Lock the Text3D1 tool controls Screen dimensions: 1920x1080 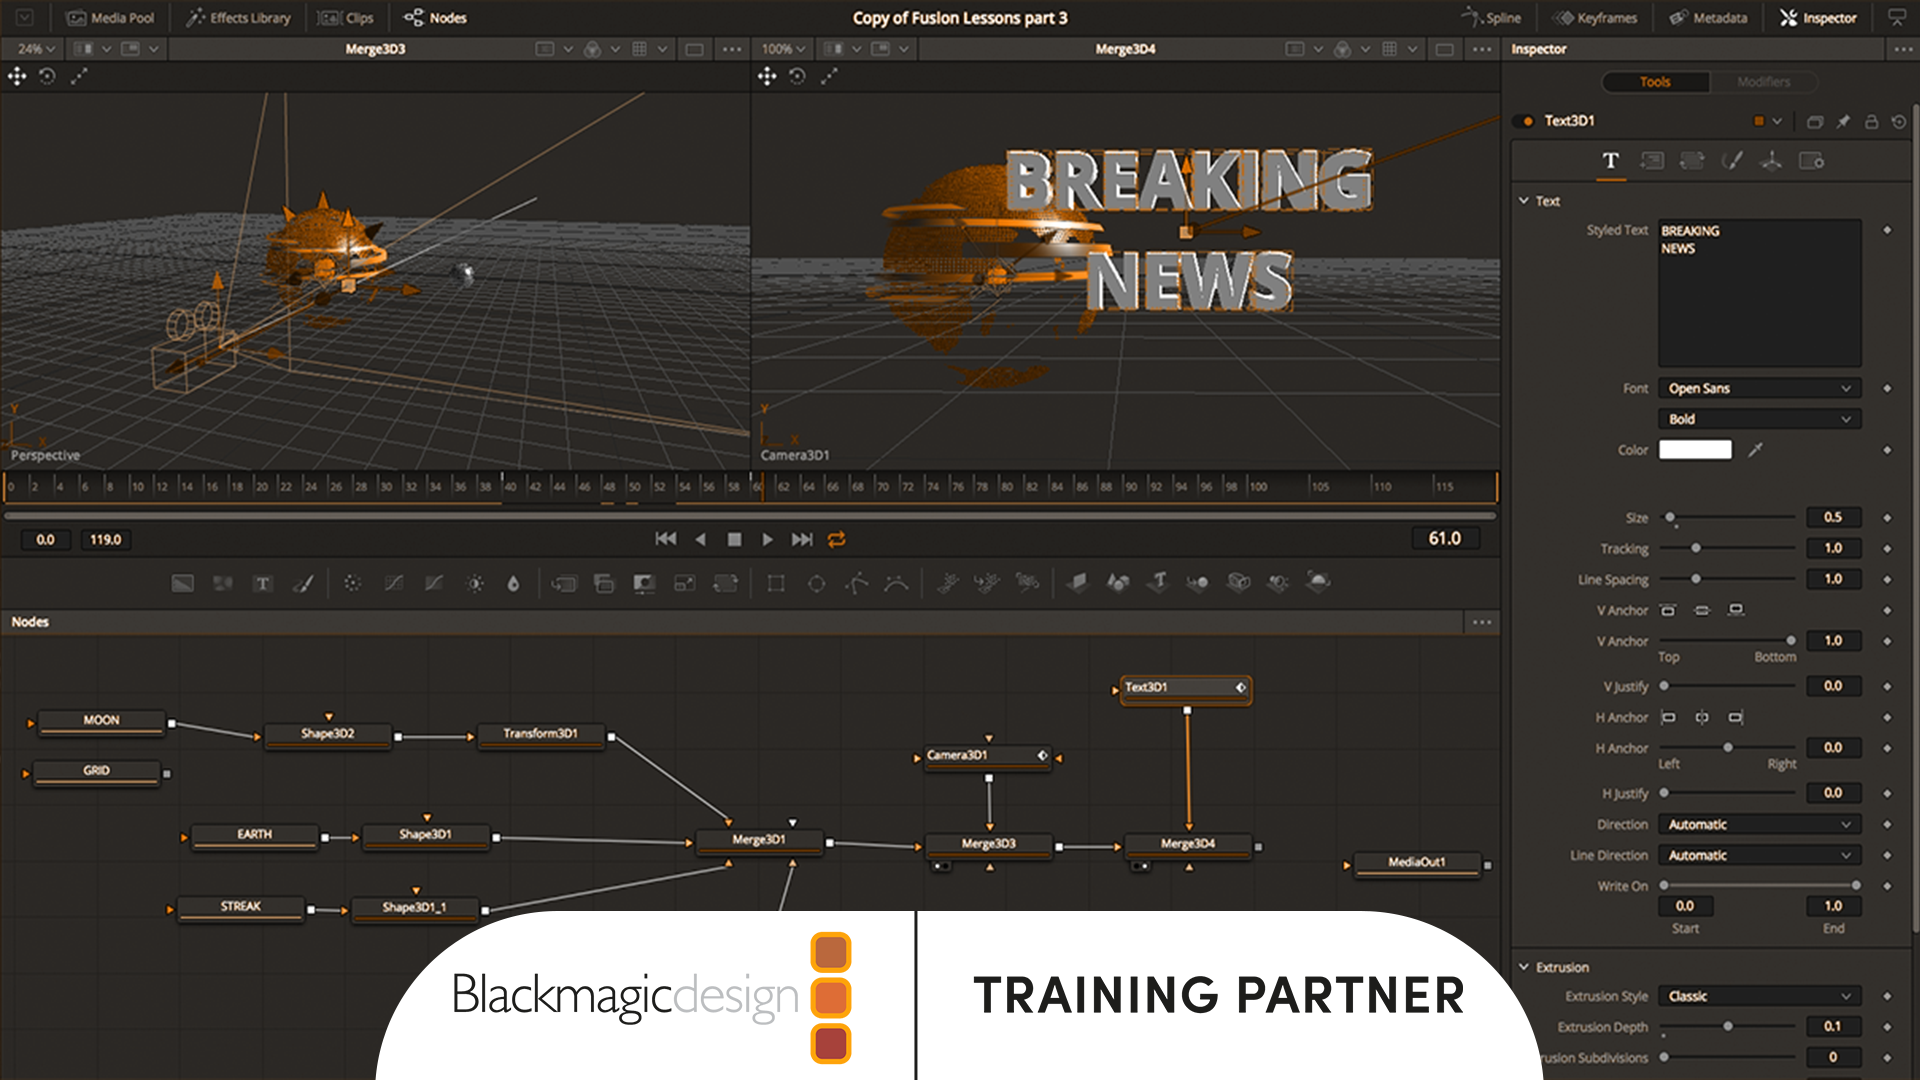[x=1871, y=121]
